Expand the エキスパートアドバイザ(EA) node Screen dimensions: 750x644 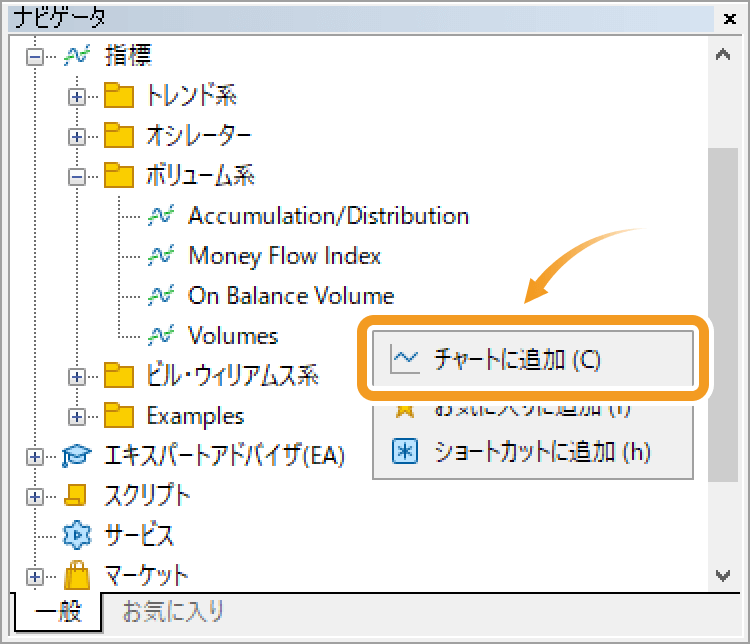tap(35, 457)
